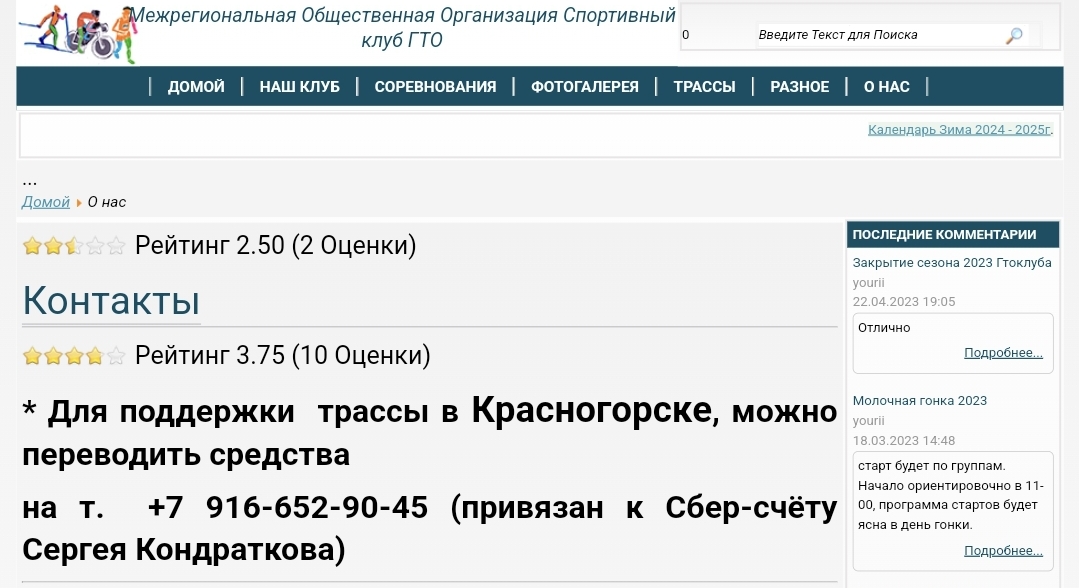Click the author yourii under Молочная гонка
Viewport: 1079px width, 588px height.
pos(868,421)
